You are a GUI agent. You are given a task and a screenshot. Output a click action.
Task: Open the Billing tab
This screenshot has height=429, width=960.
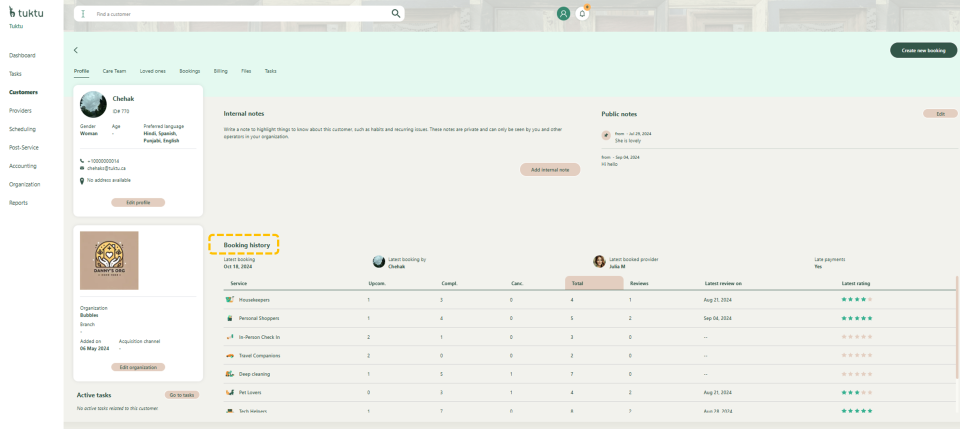(220, 71)
